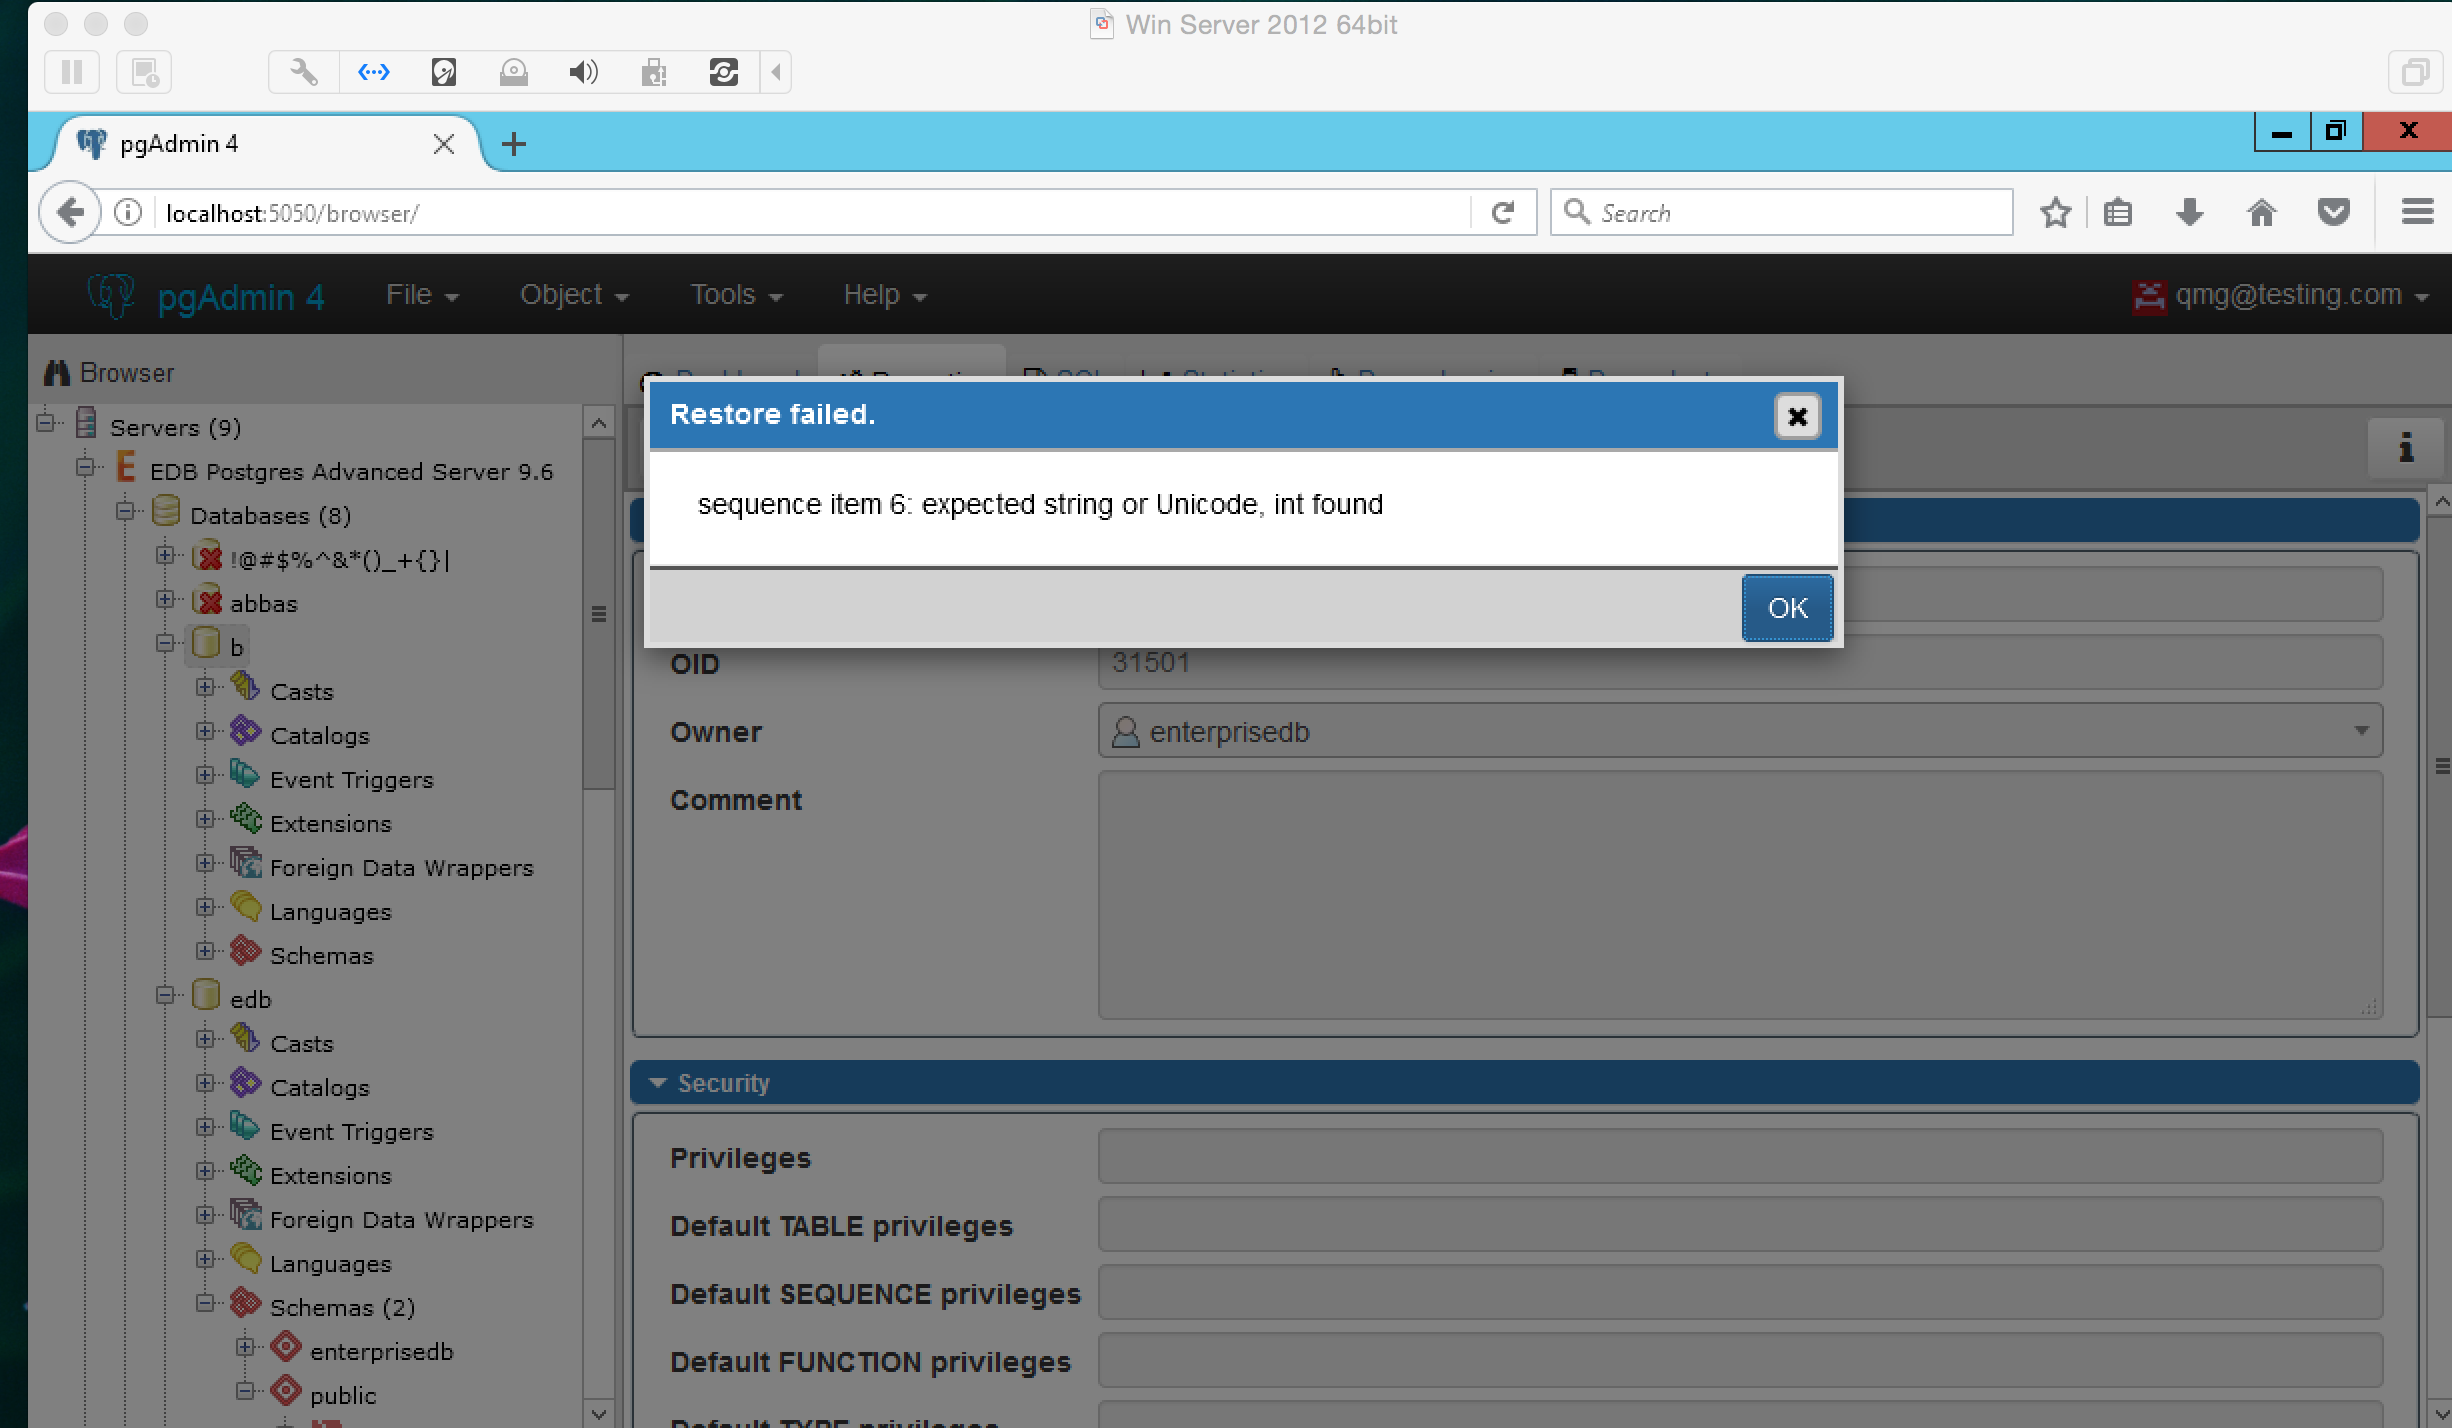Viewport: 2452px width, 1428px height.
Task: Open the Firefox hamburger menu icon
Action: click(2417, 213)
